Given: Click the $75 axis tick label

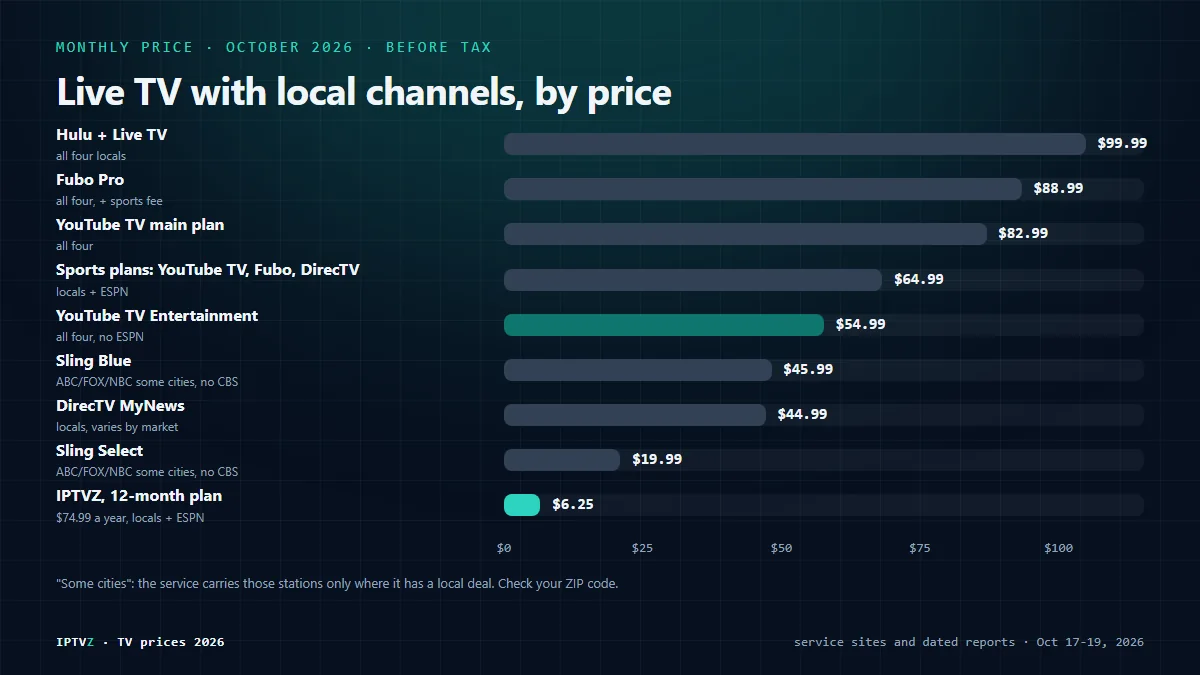Looking at the screenshot, I should [x=920, y=548].
